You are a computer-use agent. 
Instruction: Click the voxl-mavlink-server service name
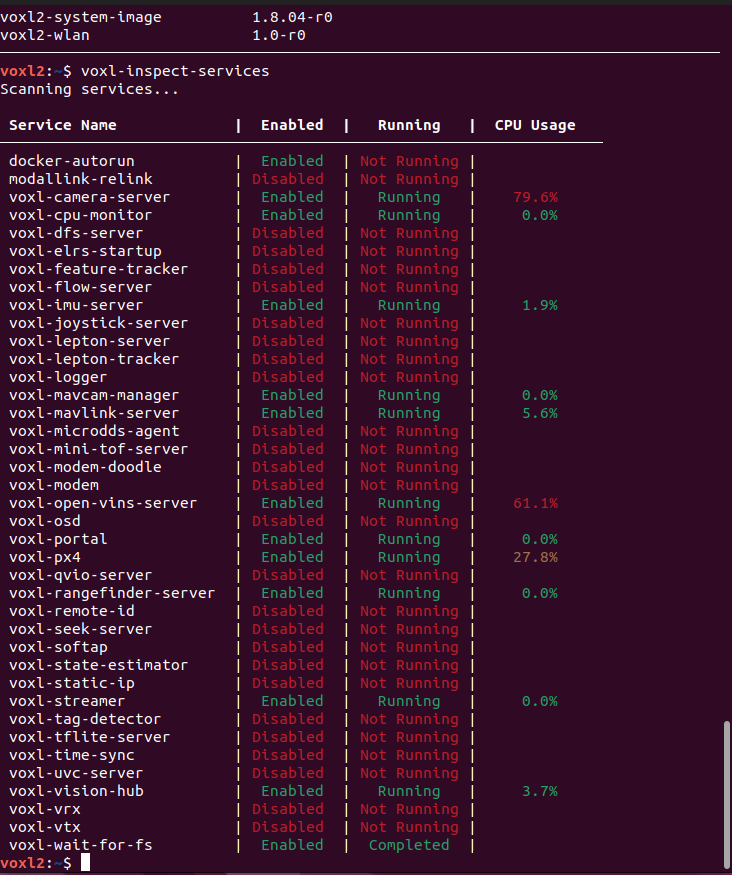pos(94,413)
